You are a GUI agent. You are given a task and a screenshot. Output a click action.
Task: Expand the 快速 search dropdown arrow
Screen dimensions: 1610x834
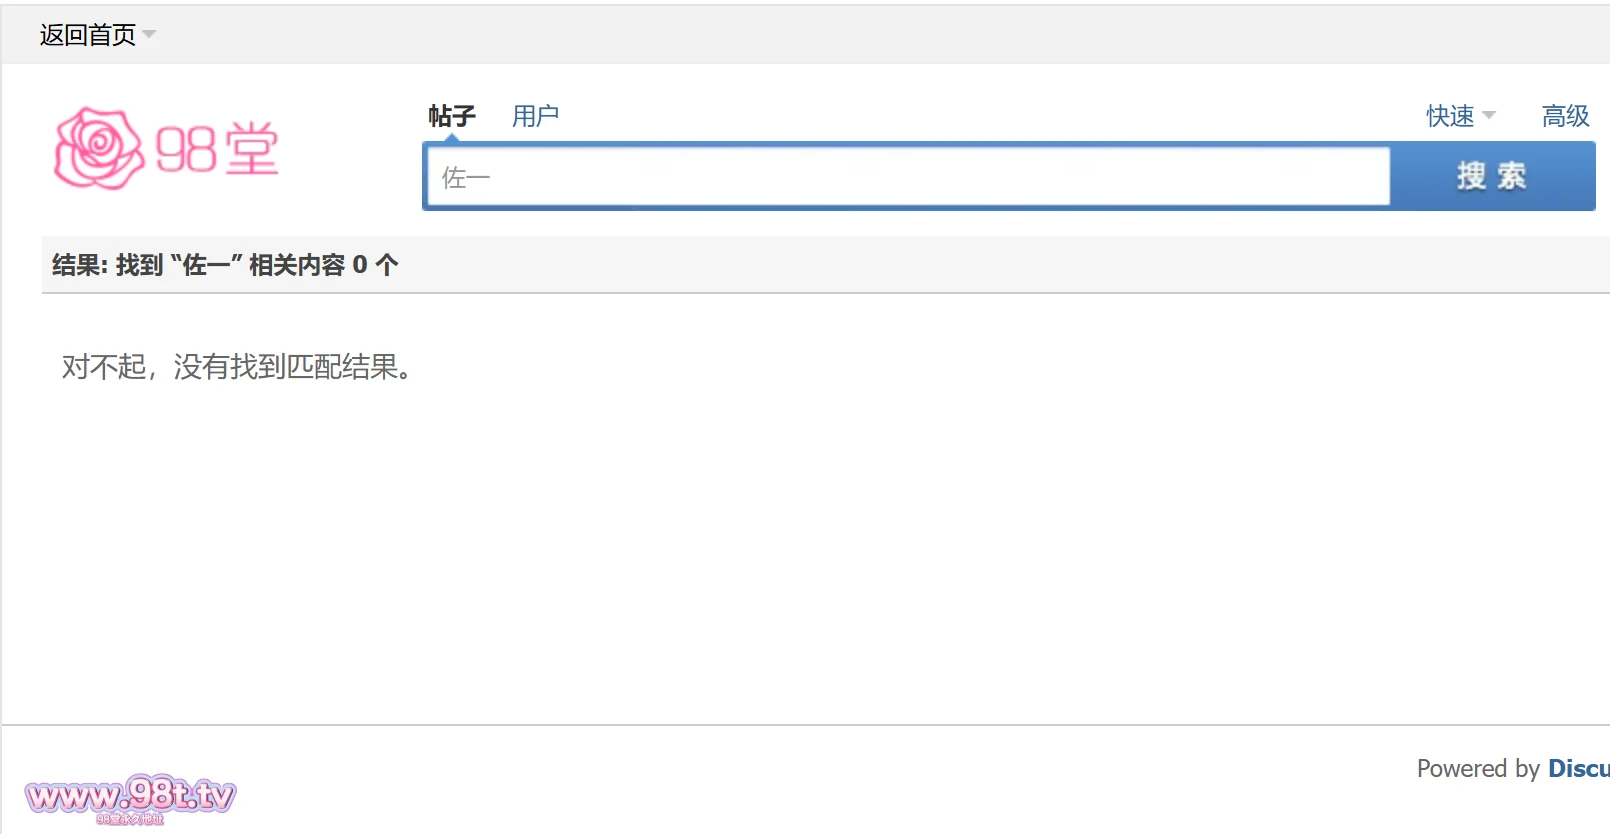[x=1489, y=116]
